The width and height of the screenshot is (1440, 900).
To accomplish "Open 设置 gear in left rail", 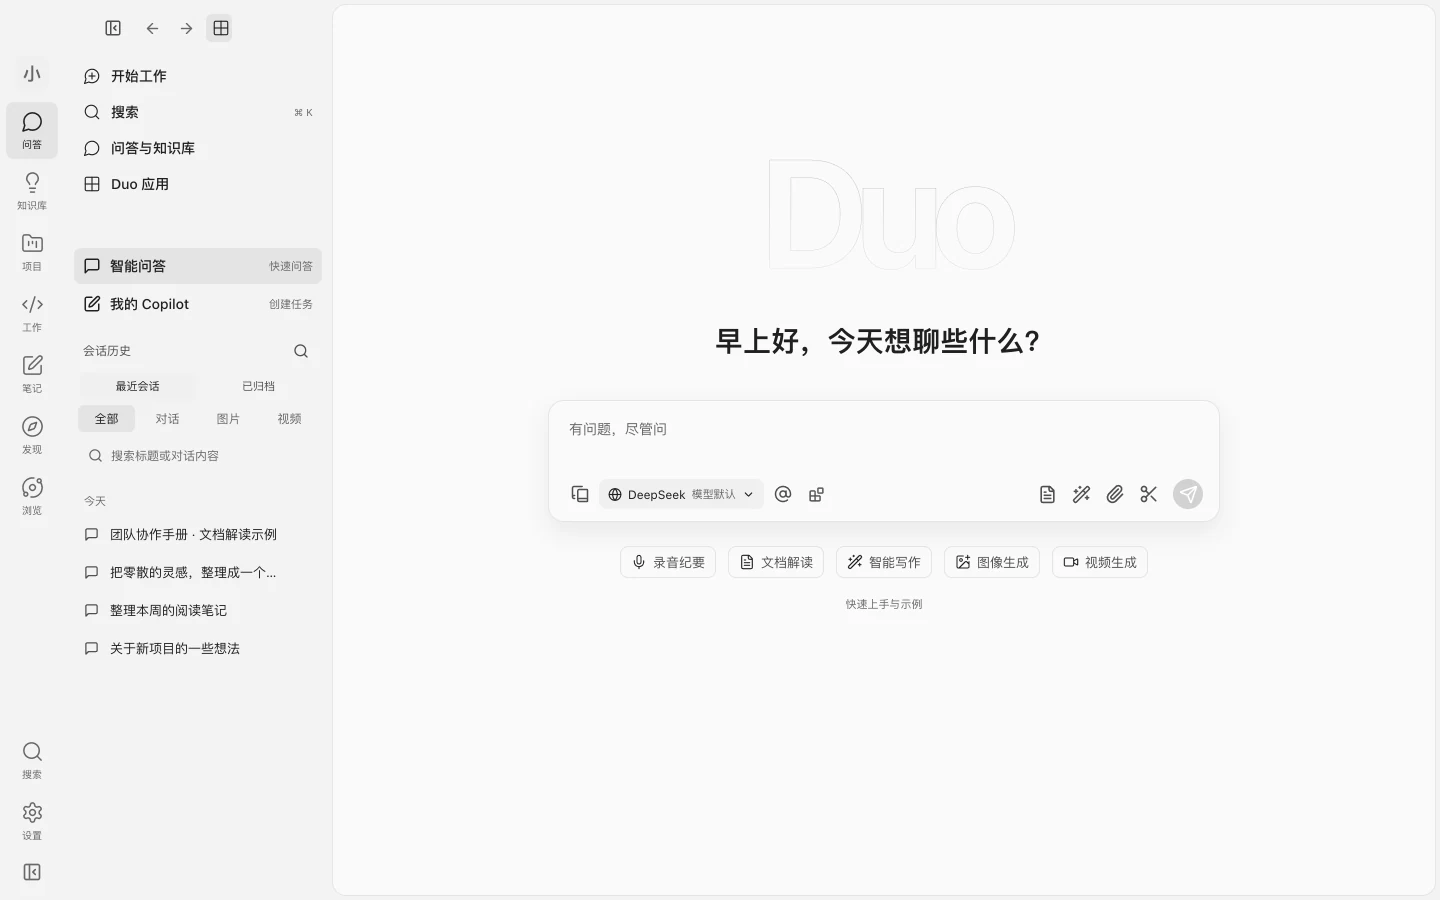I will (32, 821).
